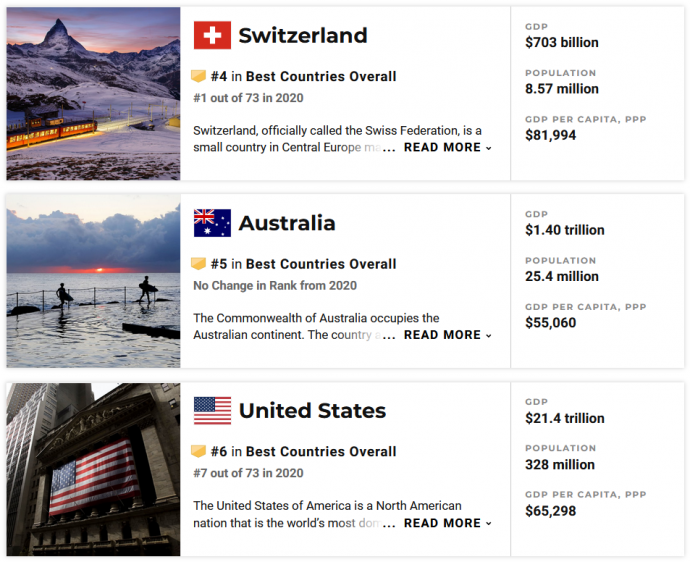This screenshot has height=562, width=690.
Task: Click United States' $65,298 GDP per capita
Action: coord(550,511)
